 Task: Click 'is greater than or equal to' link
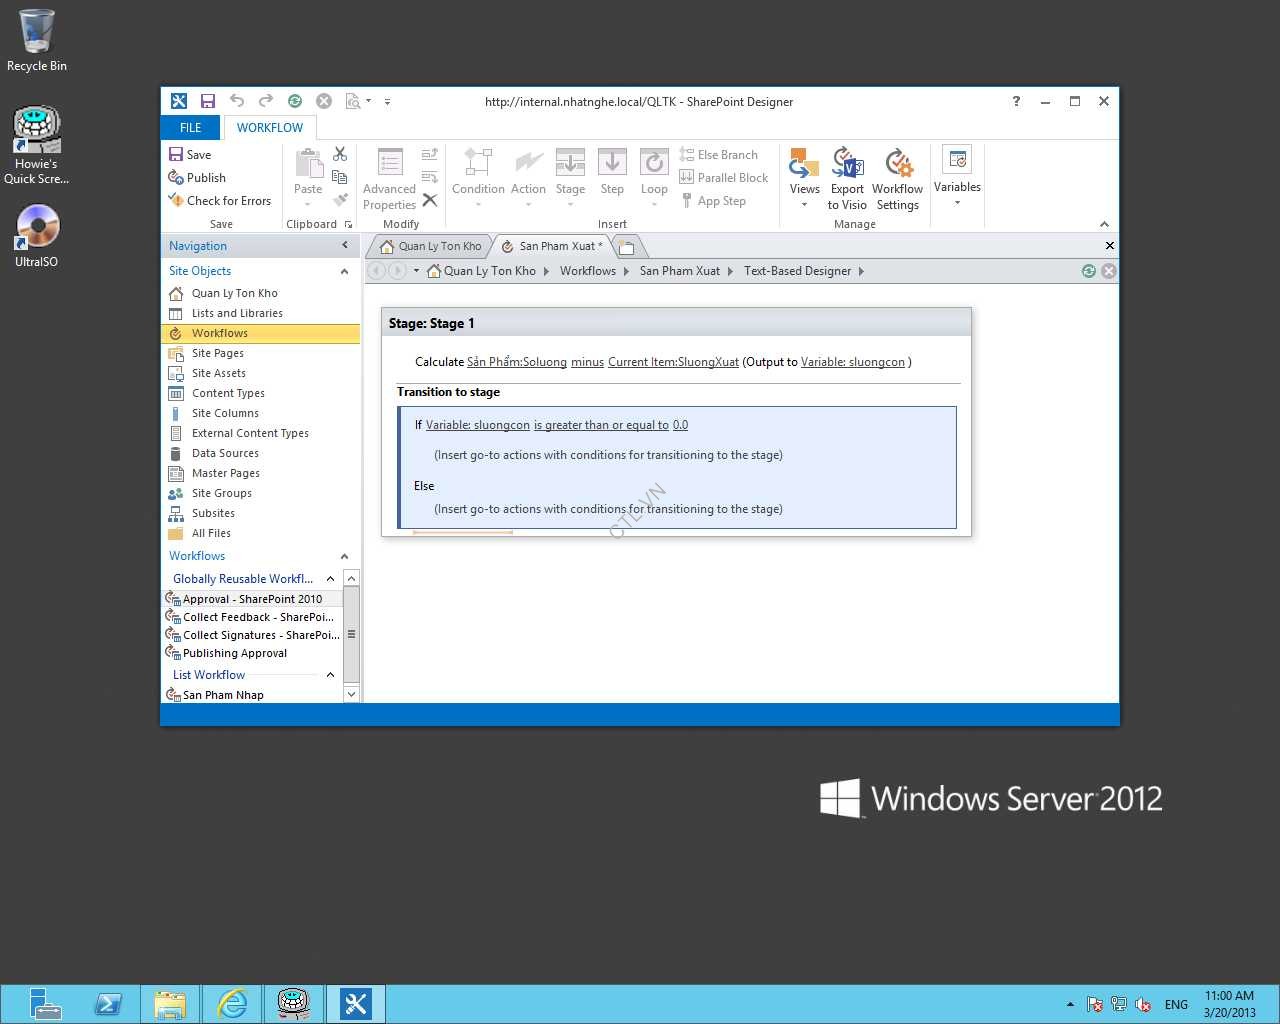pyautogui.click(x=601, y=425)
